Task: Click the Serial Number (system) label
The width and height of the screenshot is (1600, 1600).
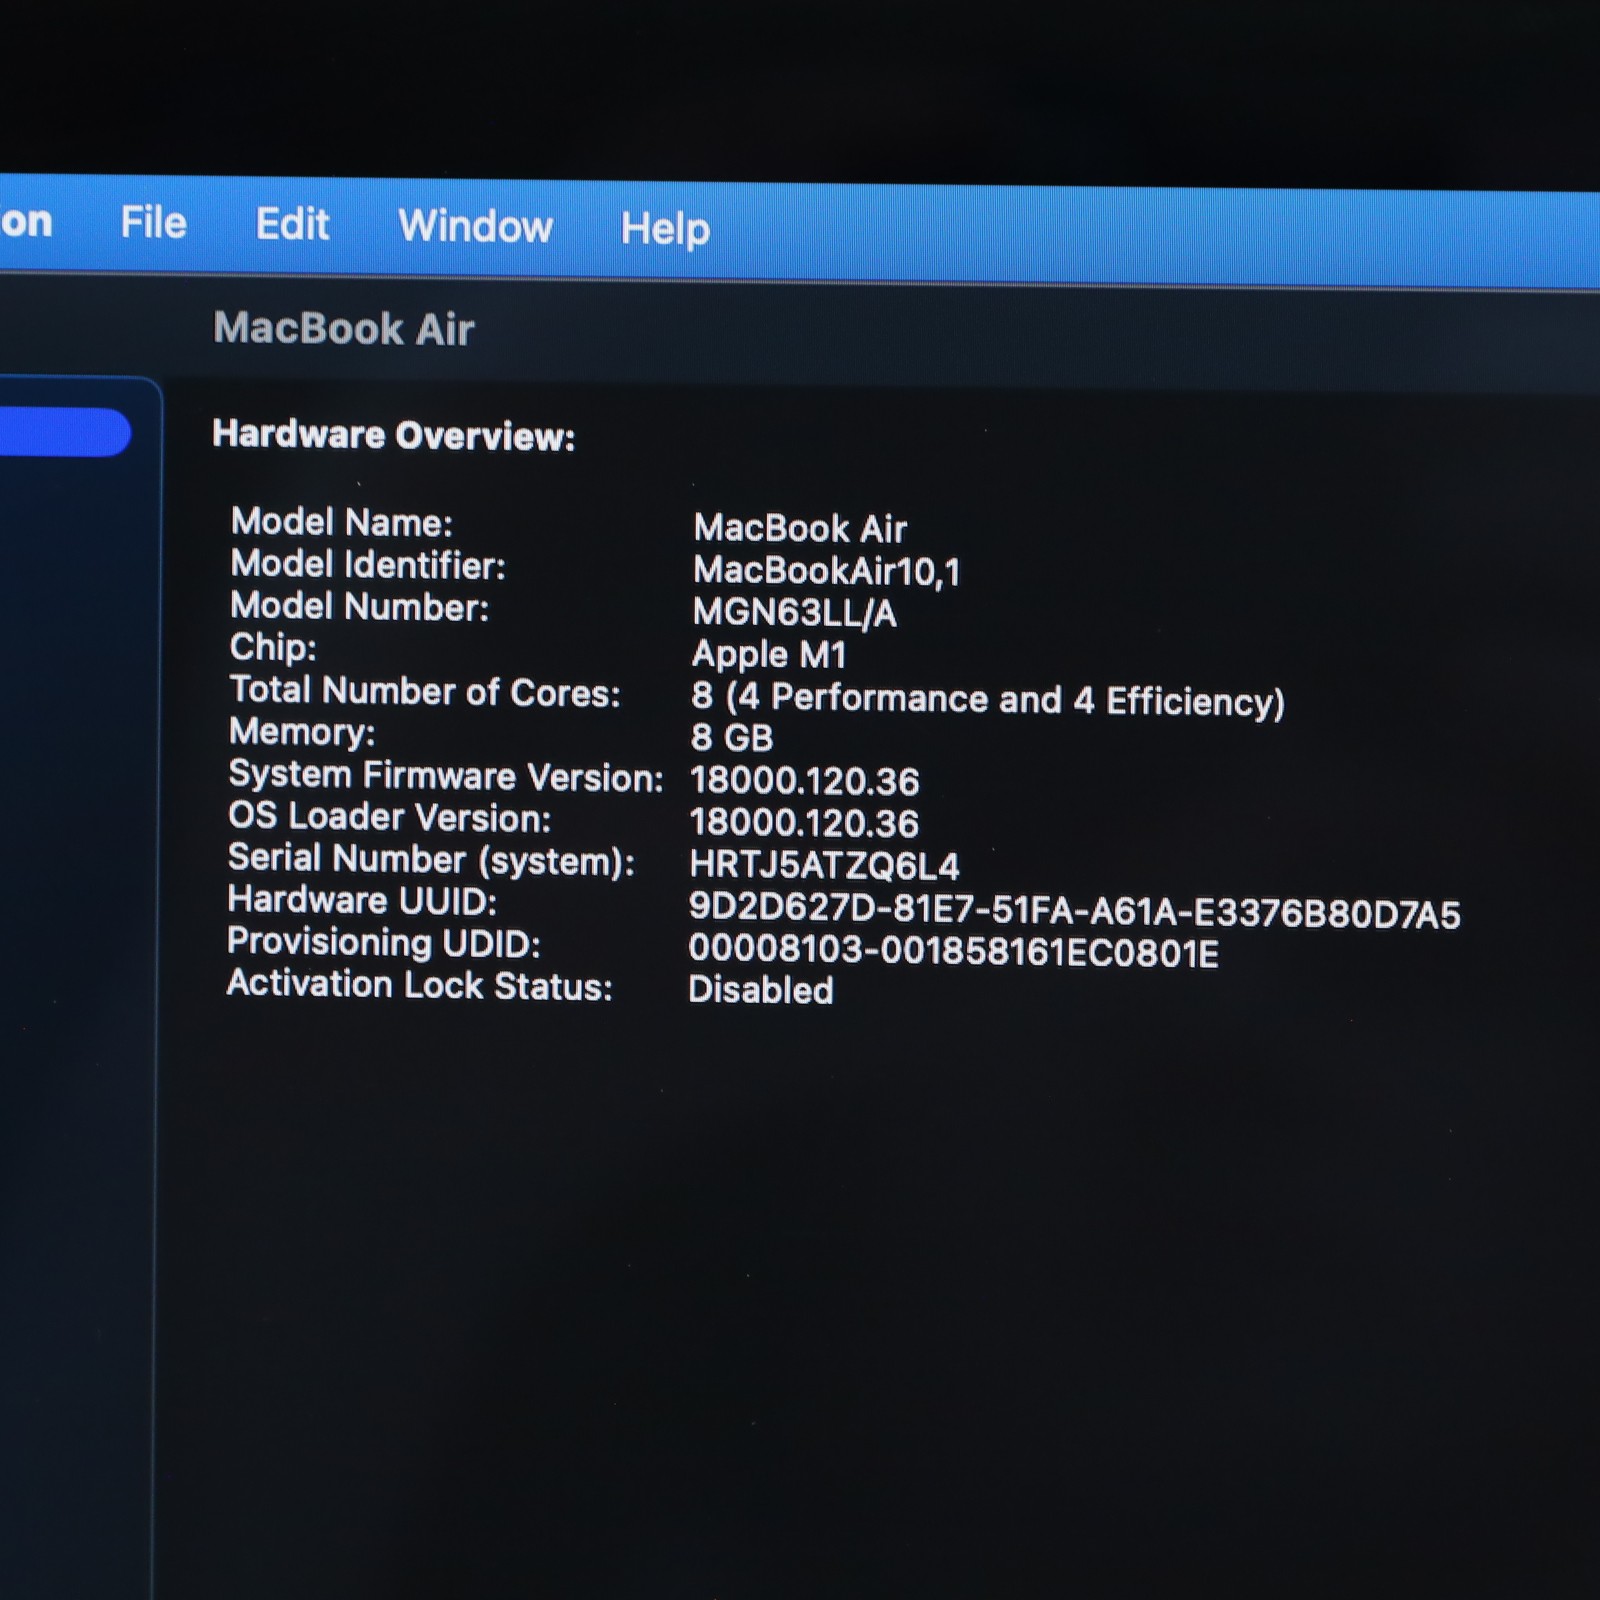Action: coord(431,860)
